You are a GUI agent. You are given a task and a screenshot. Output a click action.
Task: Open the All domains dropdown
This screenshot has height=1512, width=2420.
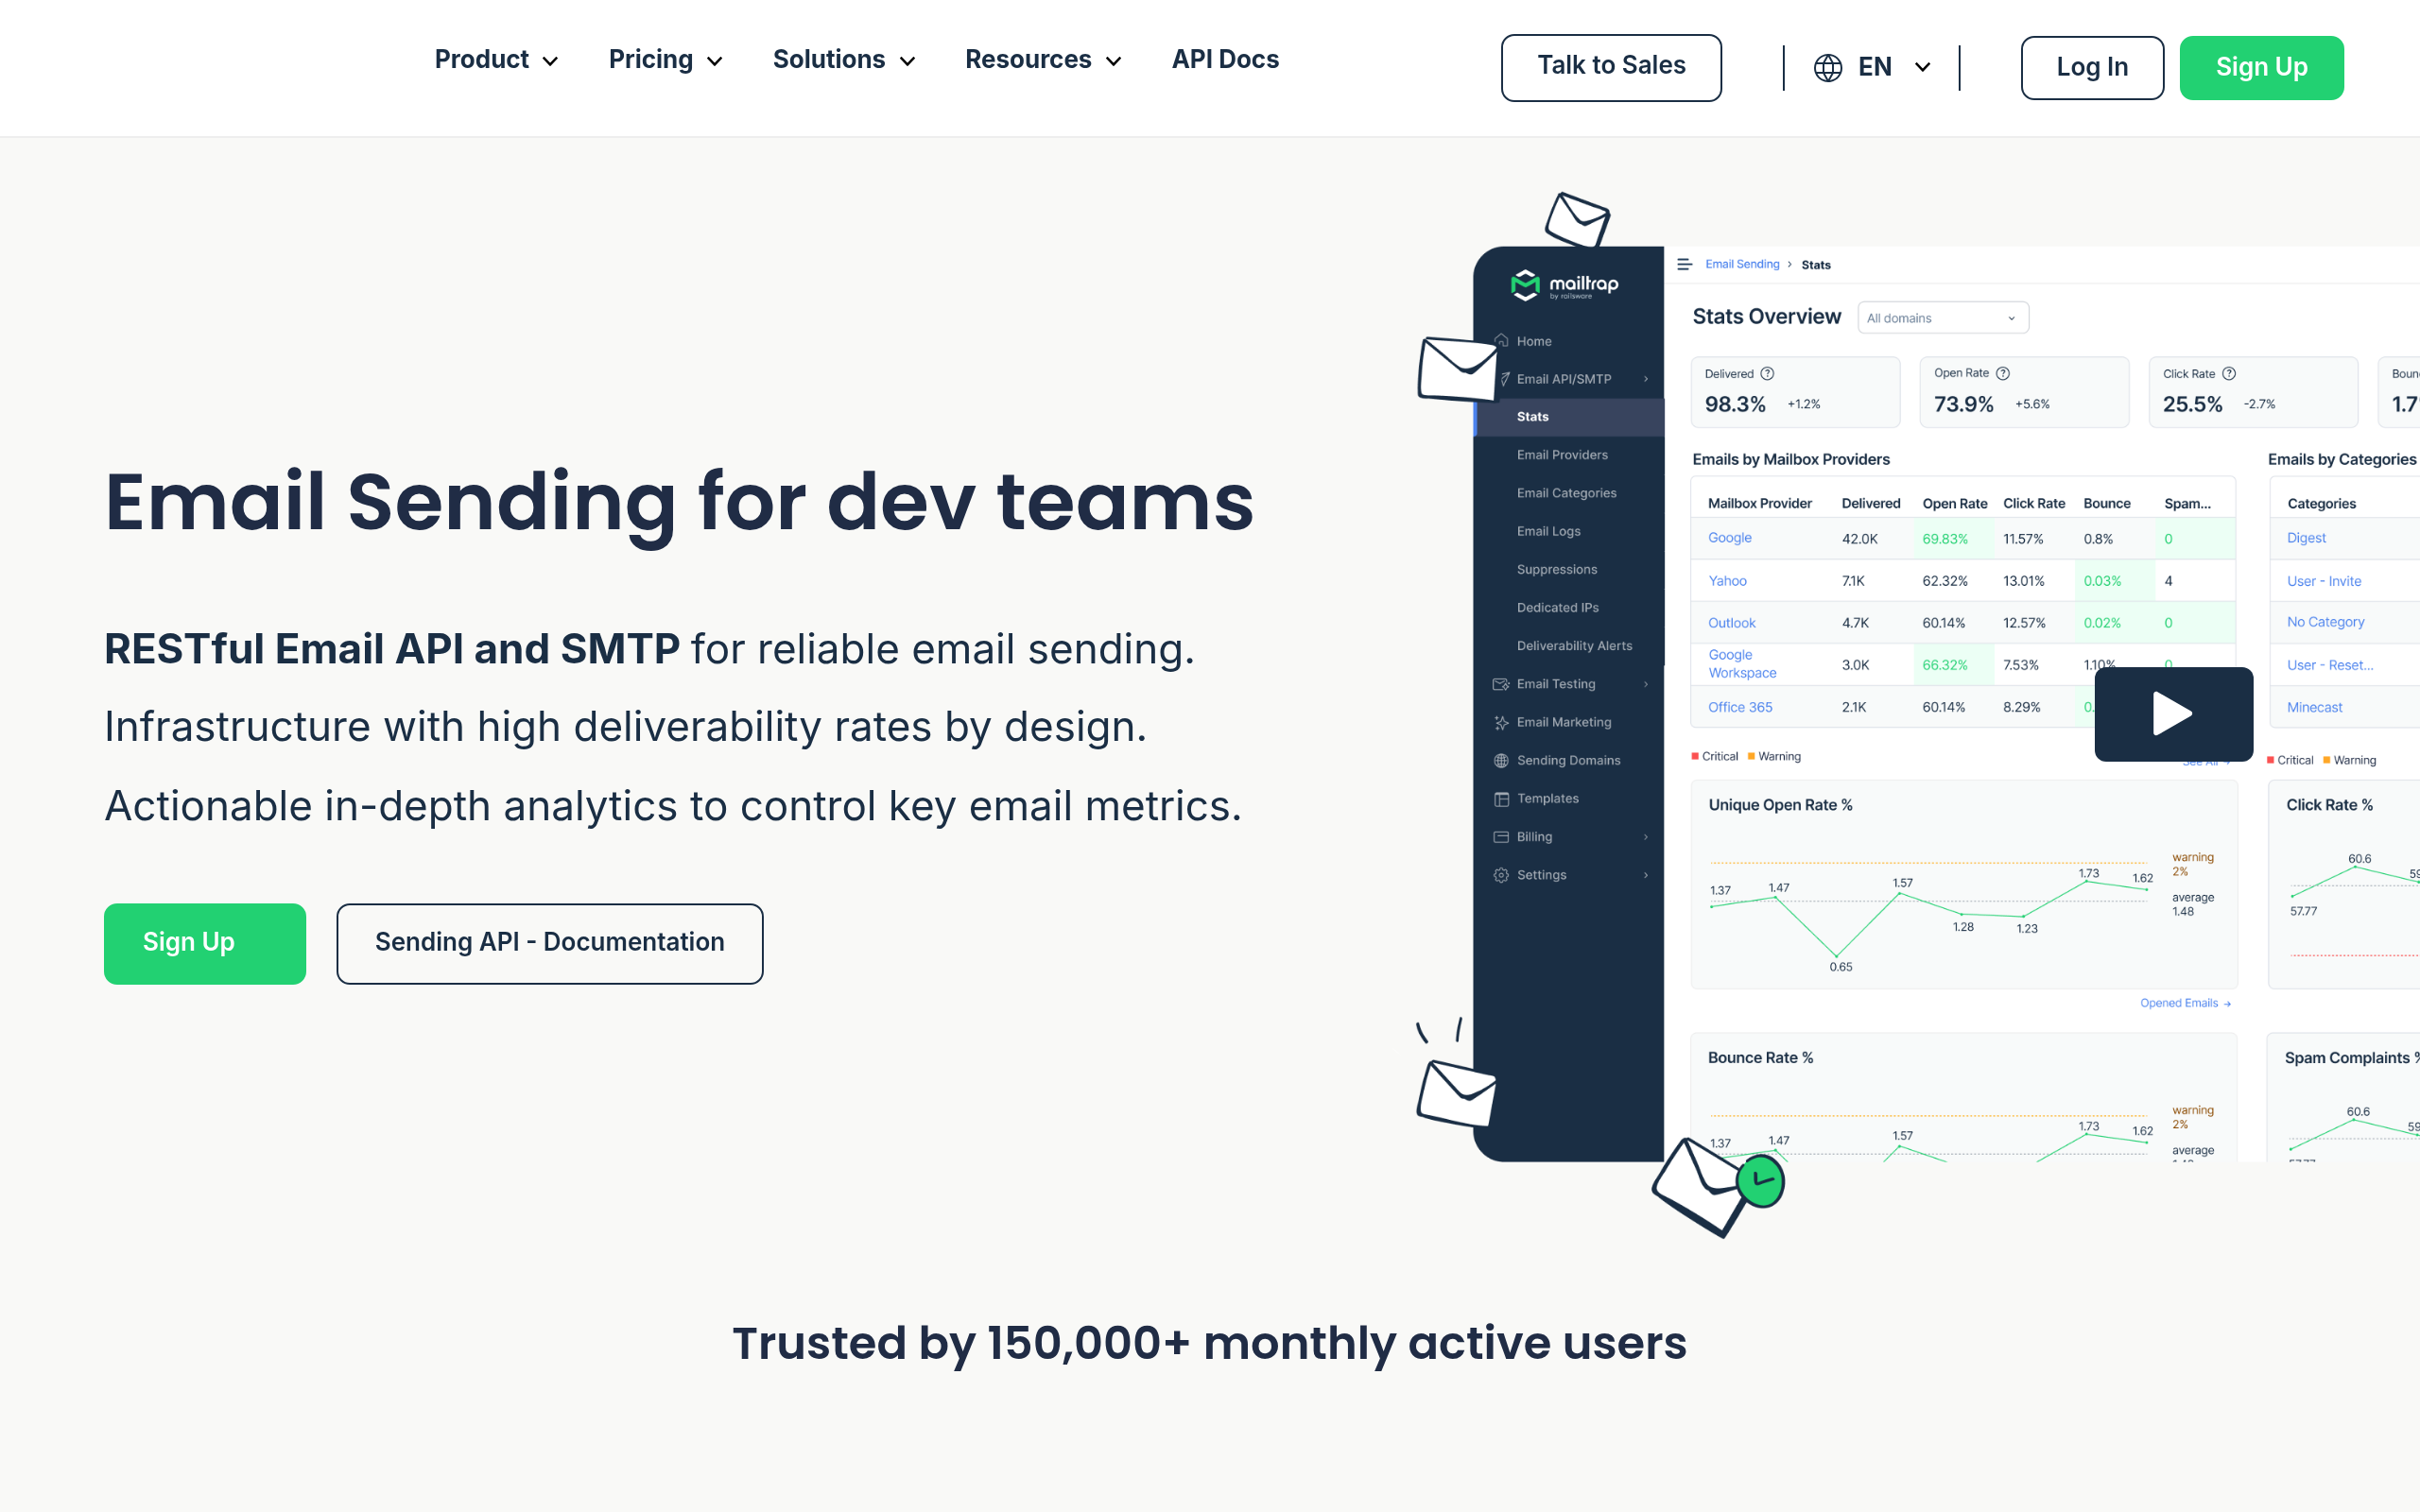[1942, 318]
